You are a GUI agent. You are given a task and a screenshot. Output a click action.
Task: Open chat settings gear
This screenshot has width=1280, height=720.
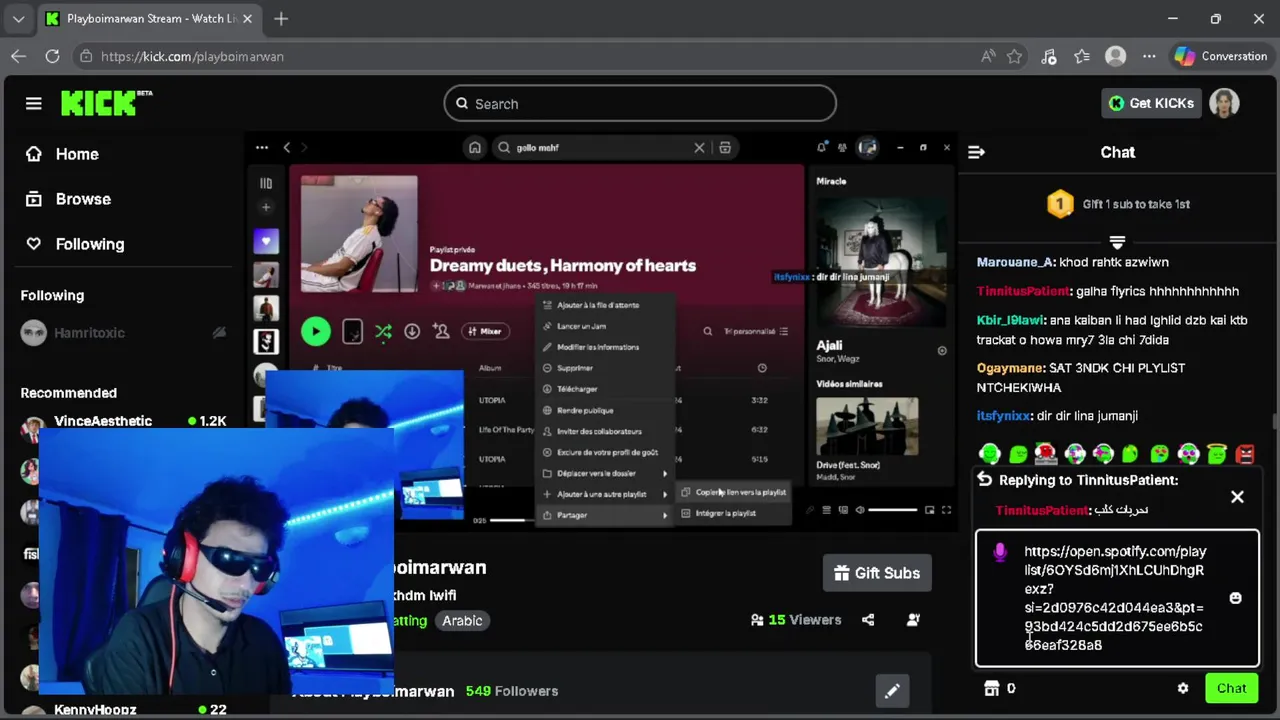1183,688
